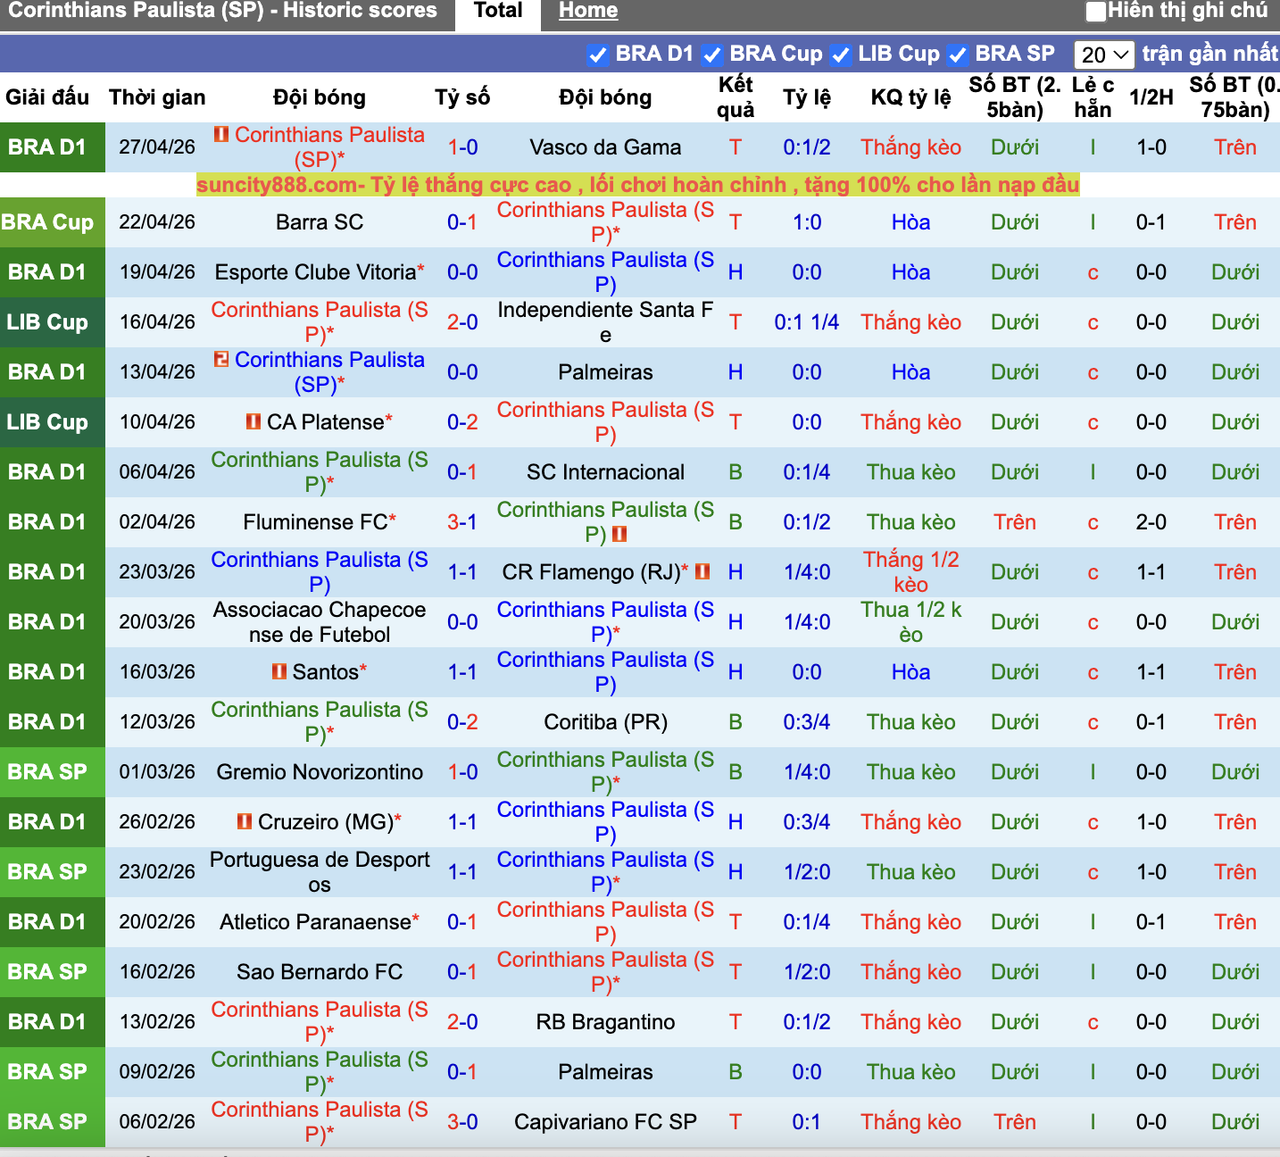Click the 1/2H column header
The height and width of the screenshot is (1157, 1280).
tap(1151, 97)
